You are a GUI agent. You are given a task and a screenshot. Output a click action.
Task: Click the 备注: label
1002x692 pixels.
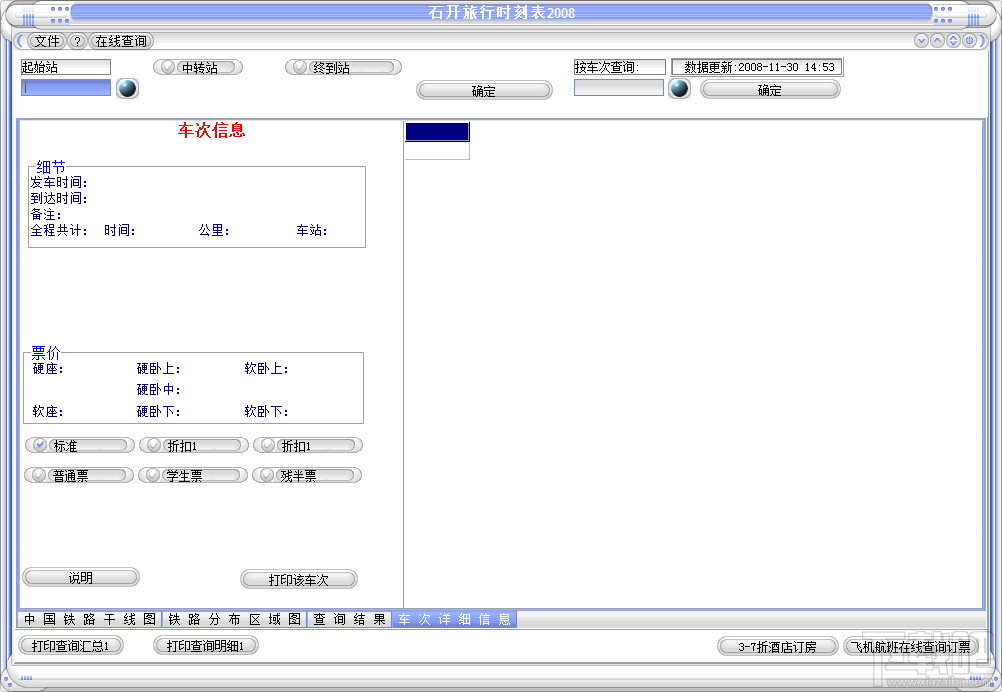[46, 215]
